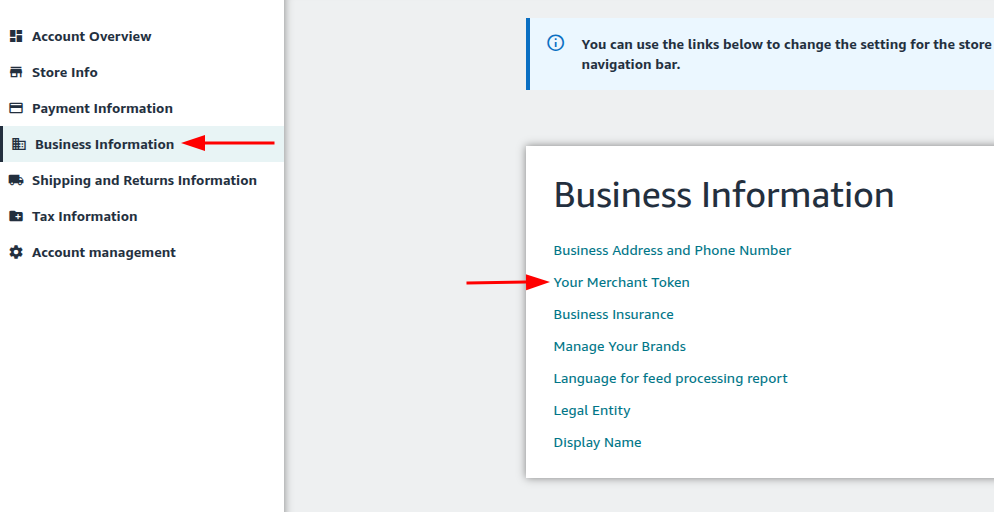The width and height of the screenshot is (994, 512).
Task: Click the info circle icon in banner
Action: (x=555, y=43)
